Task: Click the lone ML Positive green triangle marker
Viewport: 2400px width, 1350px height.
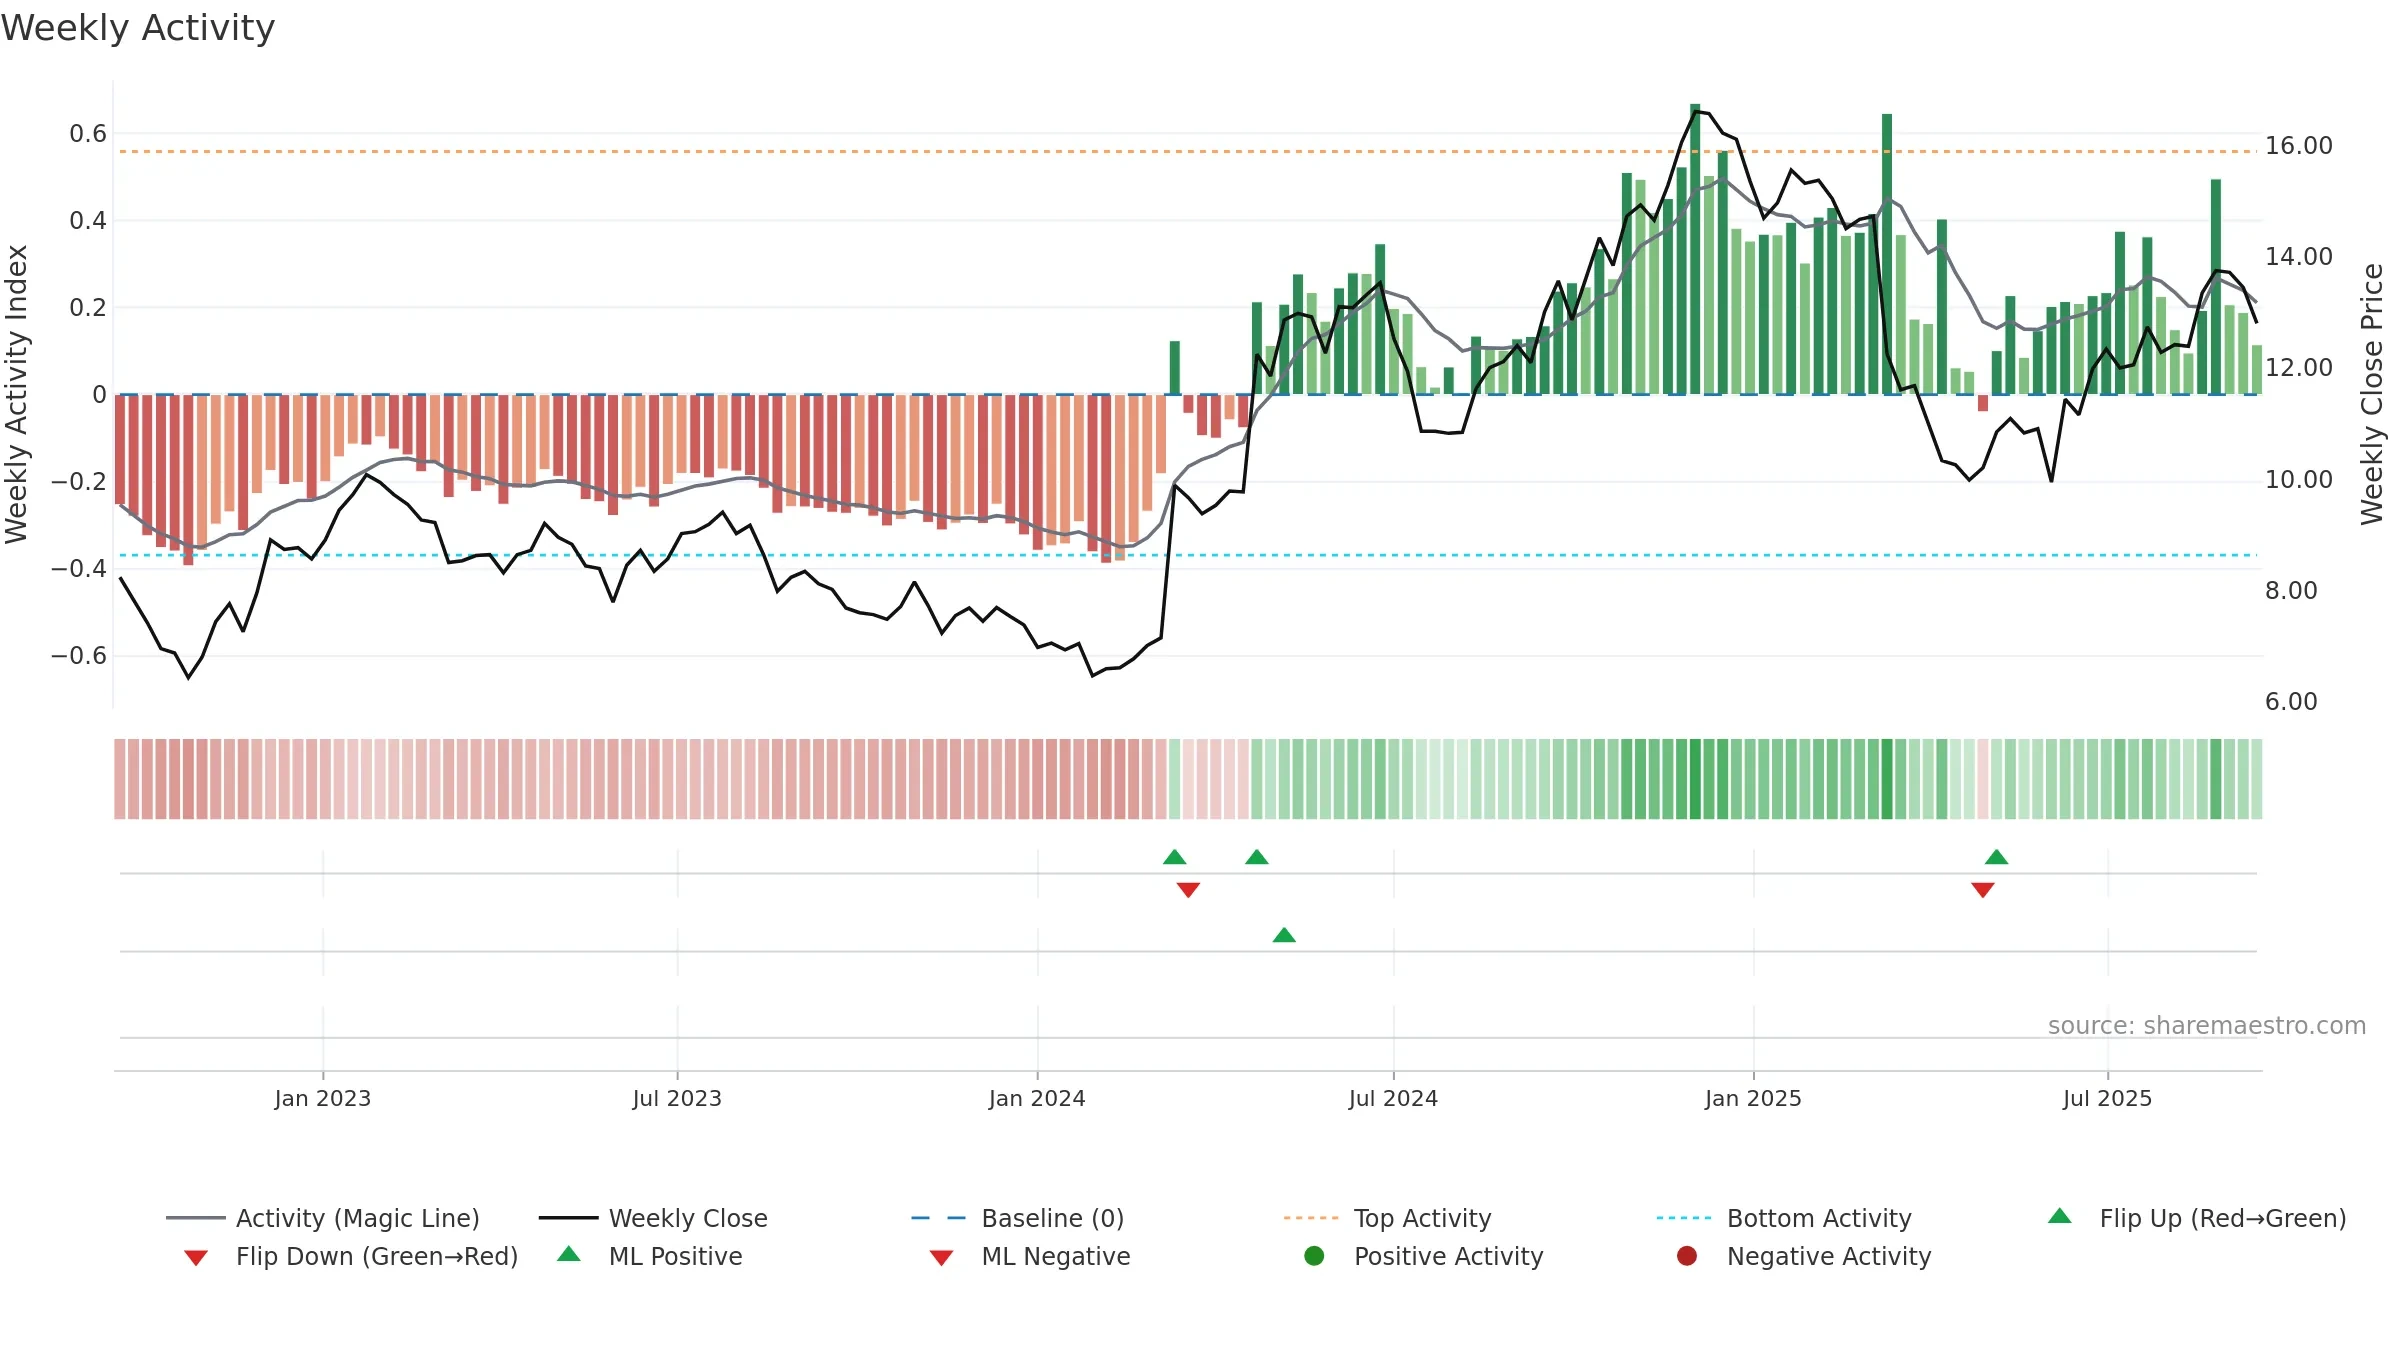Action: tap(1284, 935)
